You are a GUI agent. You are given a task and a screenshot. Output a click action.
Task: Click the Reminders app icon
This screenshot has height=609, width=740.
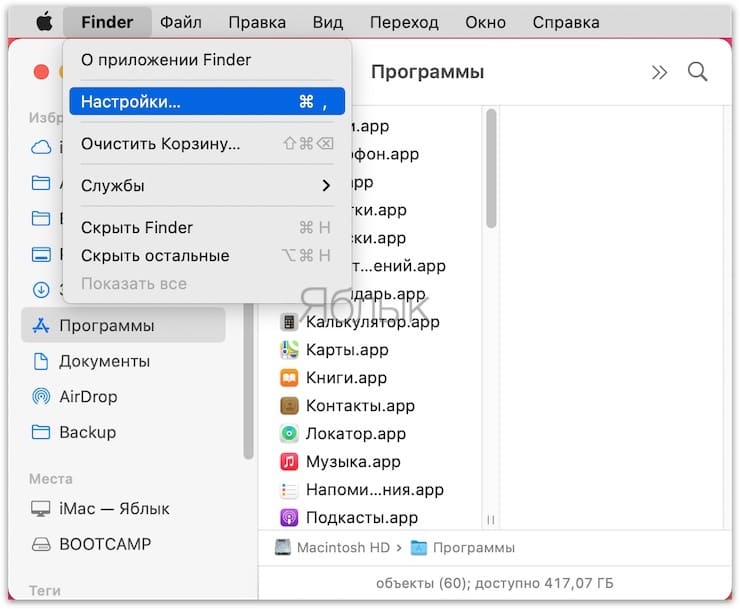click(x=289, y=490)
